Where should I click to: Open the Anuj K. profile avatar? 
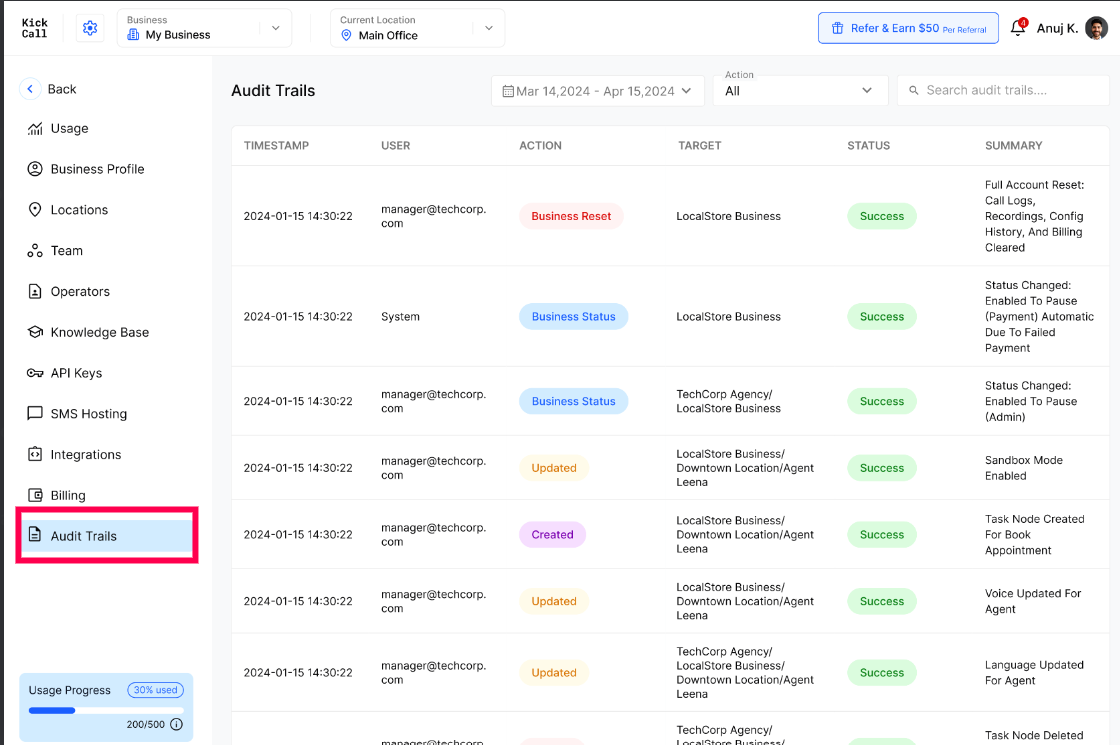coord(1096,28)
